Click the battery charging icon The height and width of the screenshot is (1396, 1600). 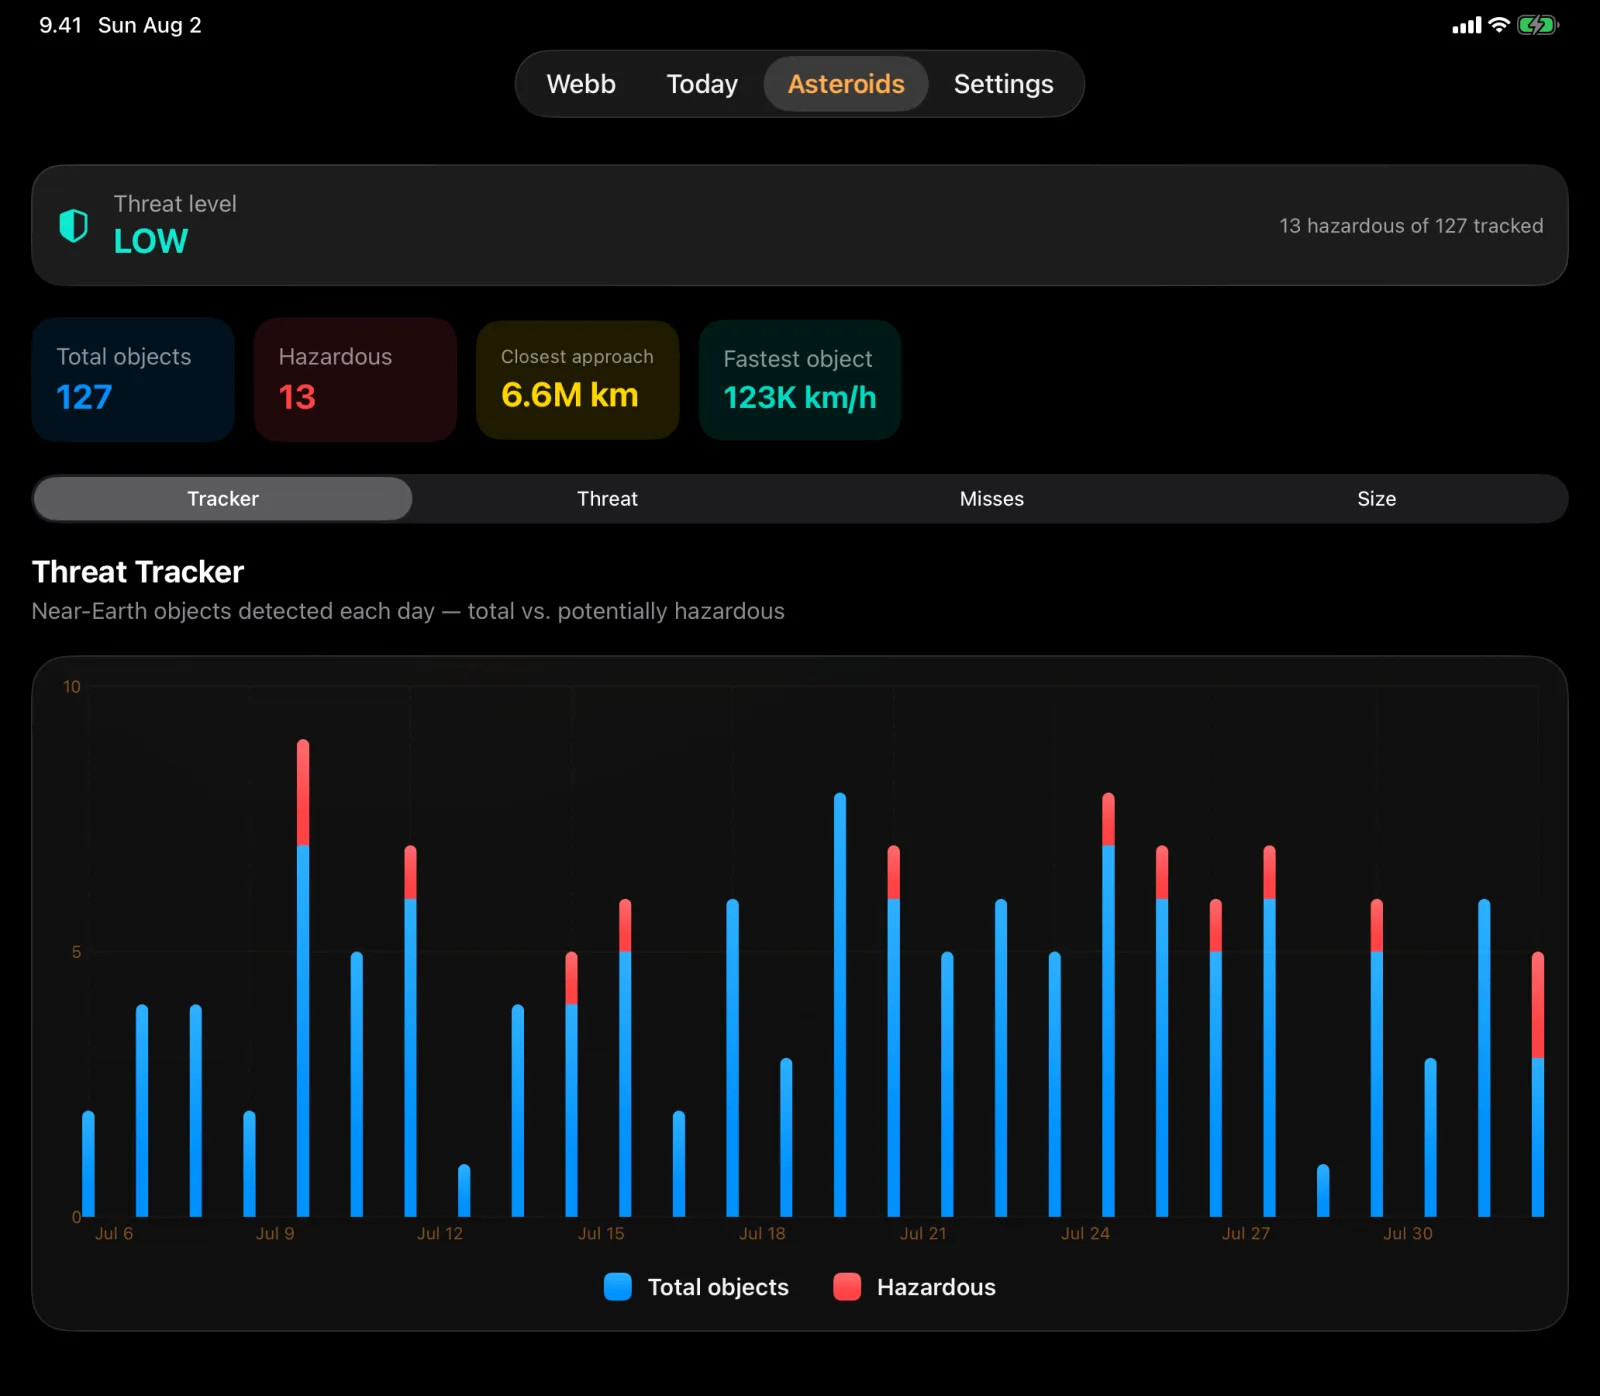pos(1537,25)
